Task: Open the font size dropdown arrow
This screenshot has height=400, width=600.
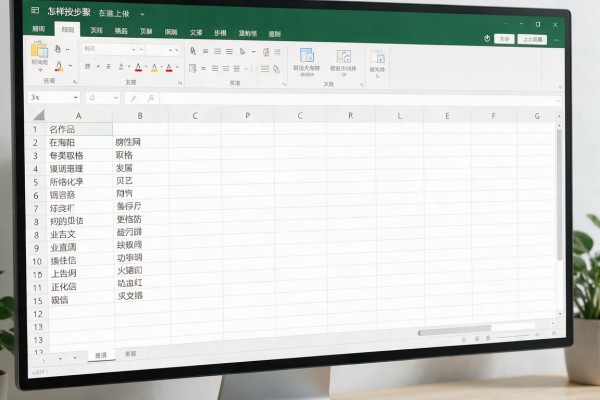Action: [x=170, y=50]
